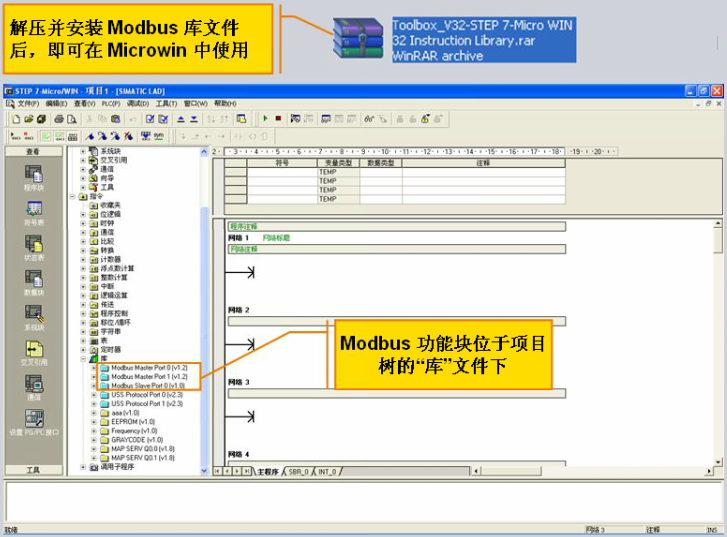This screenshot has height=537, width=727.
Task: Click the Apply Symbols toolbar icon
Action: click(146, 136)
